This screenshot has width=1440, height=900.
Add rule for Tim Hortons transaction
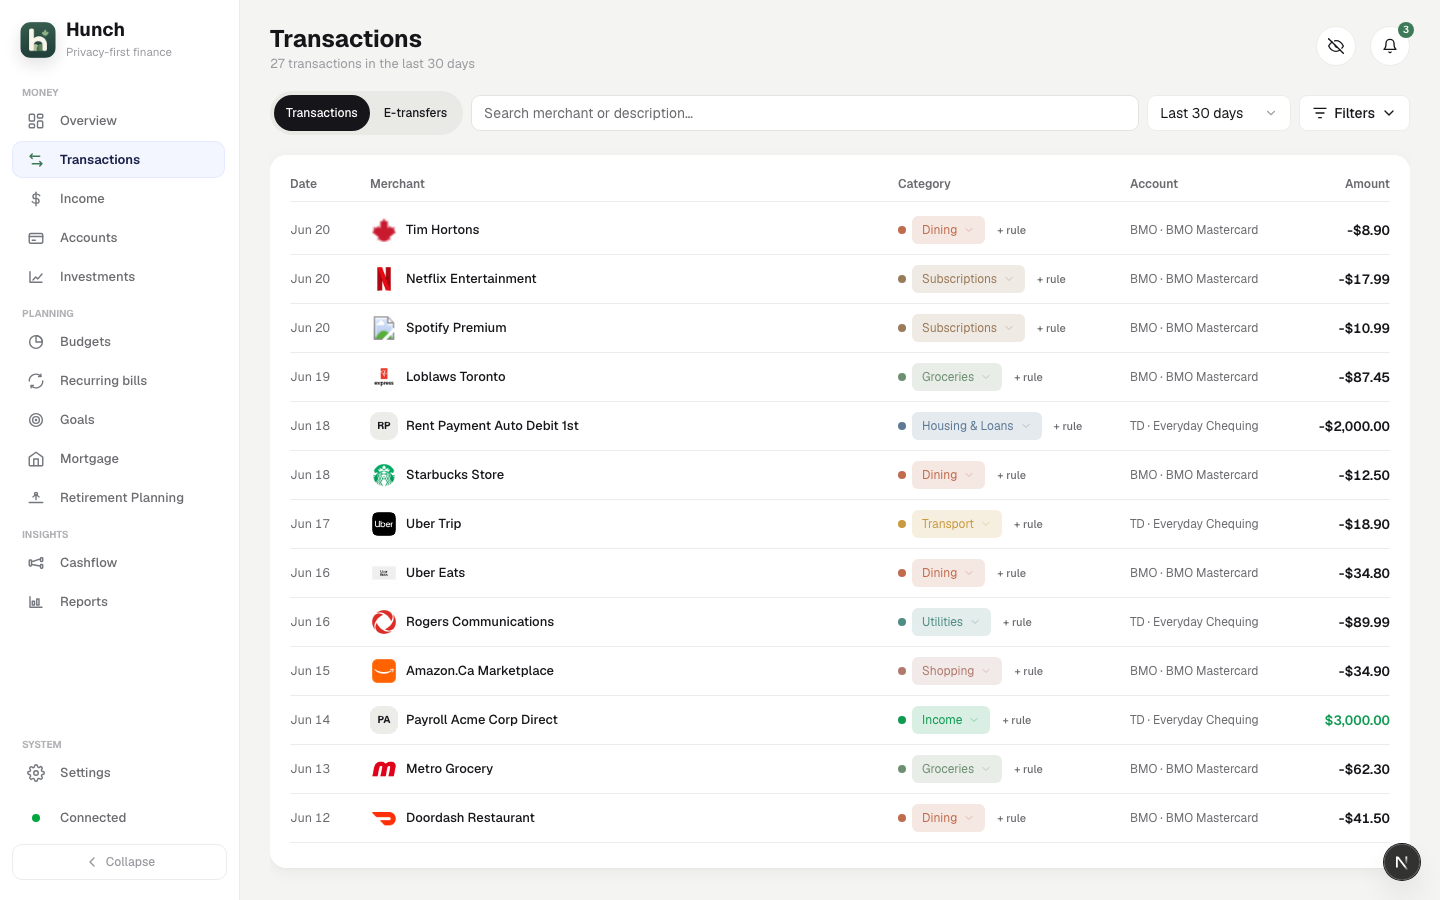click(x=1011, y=230)
